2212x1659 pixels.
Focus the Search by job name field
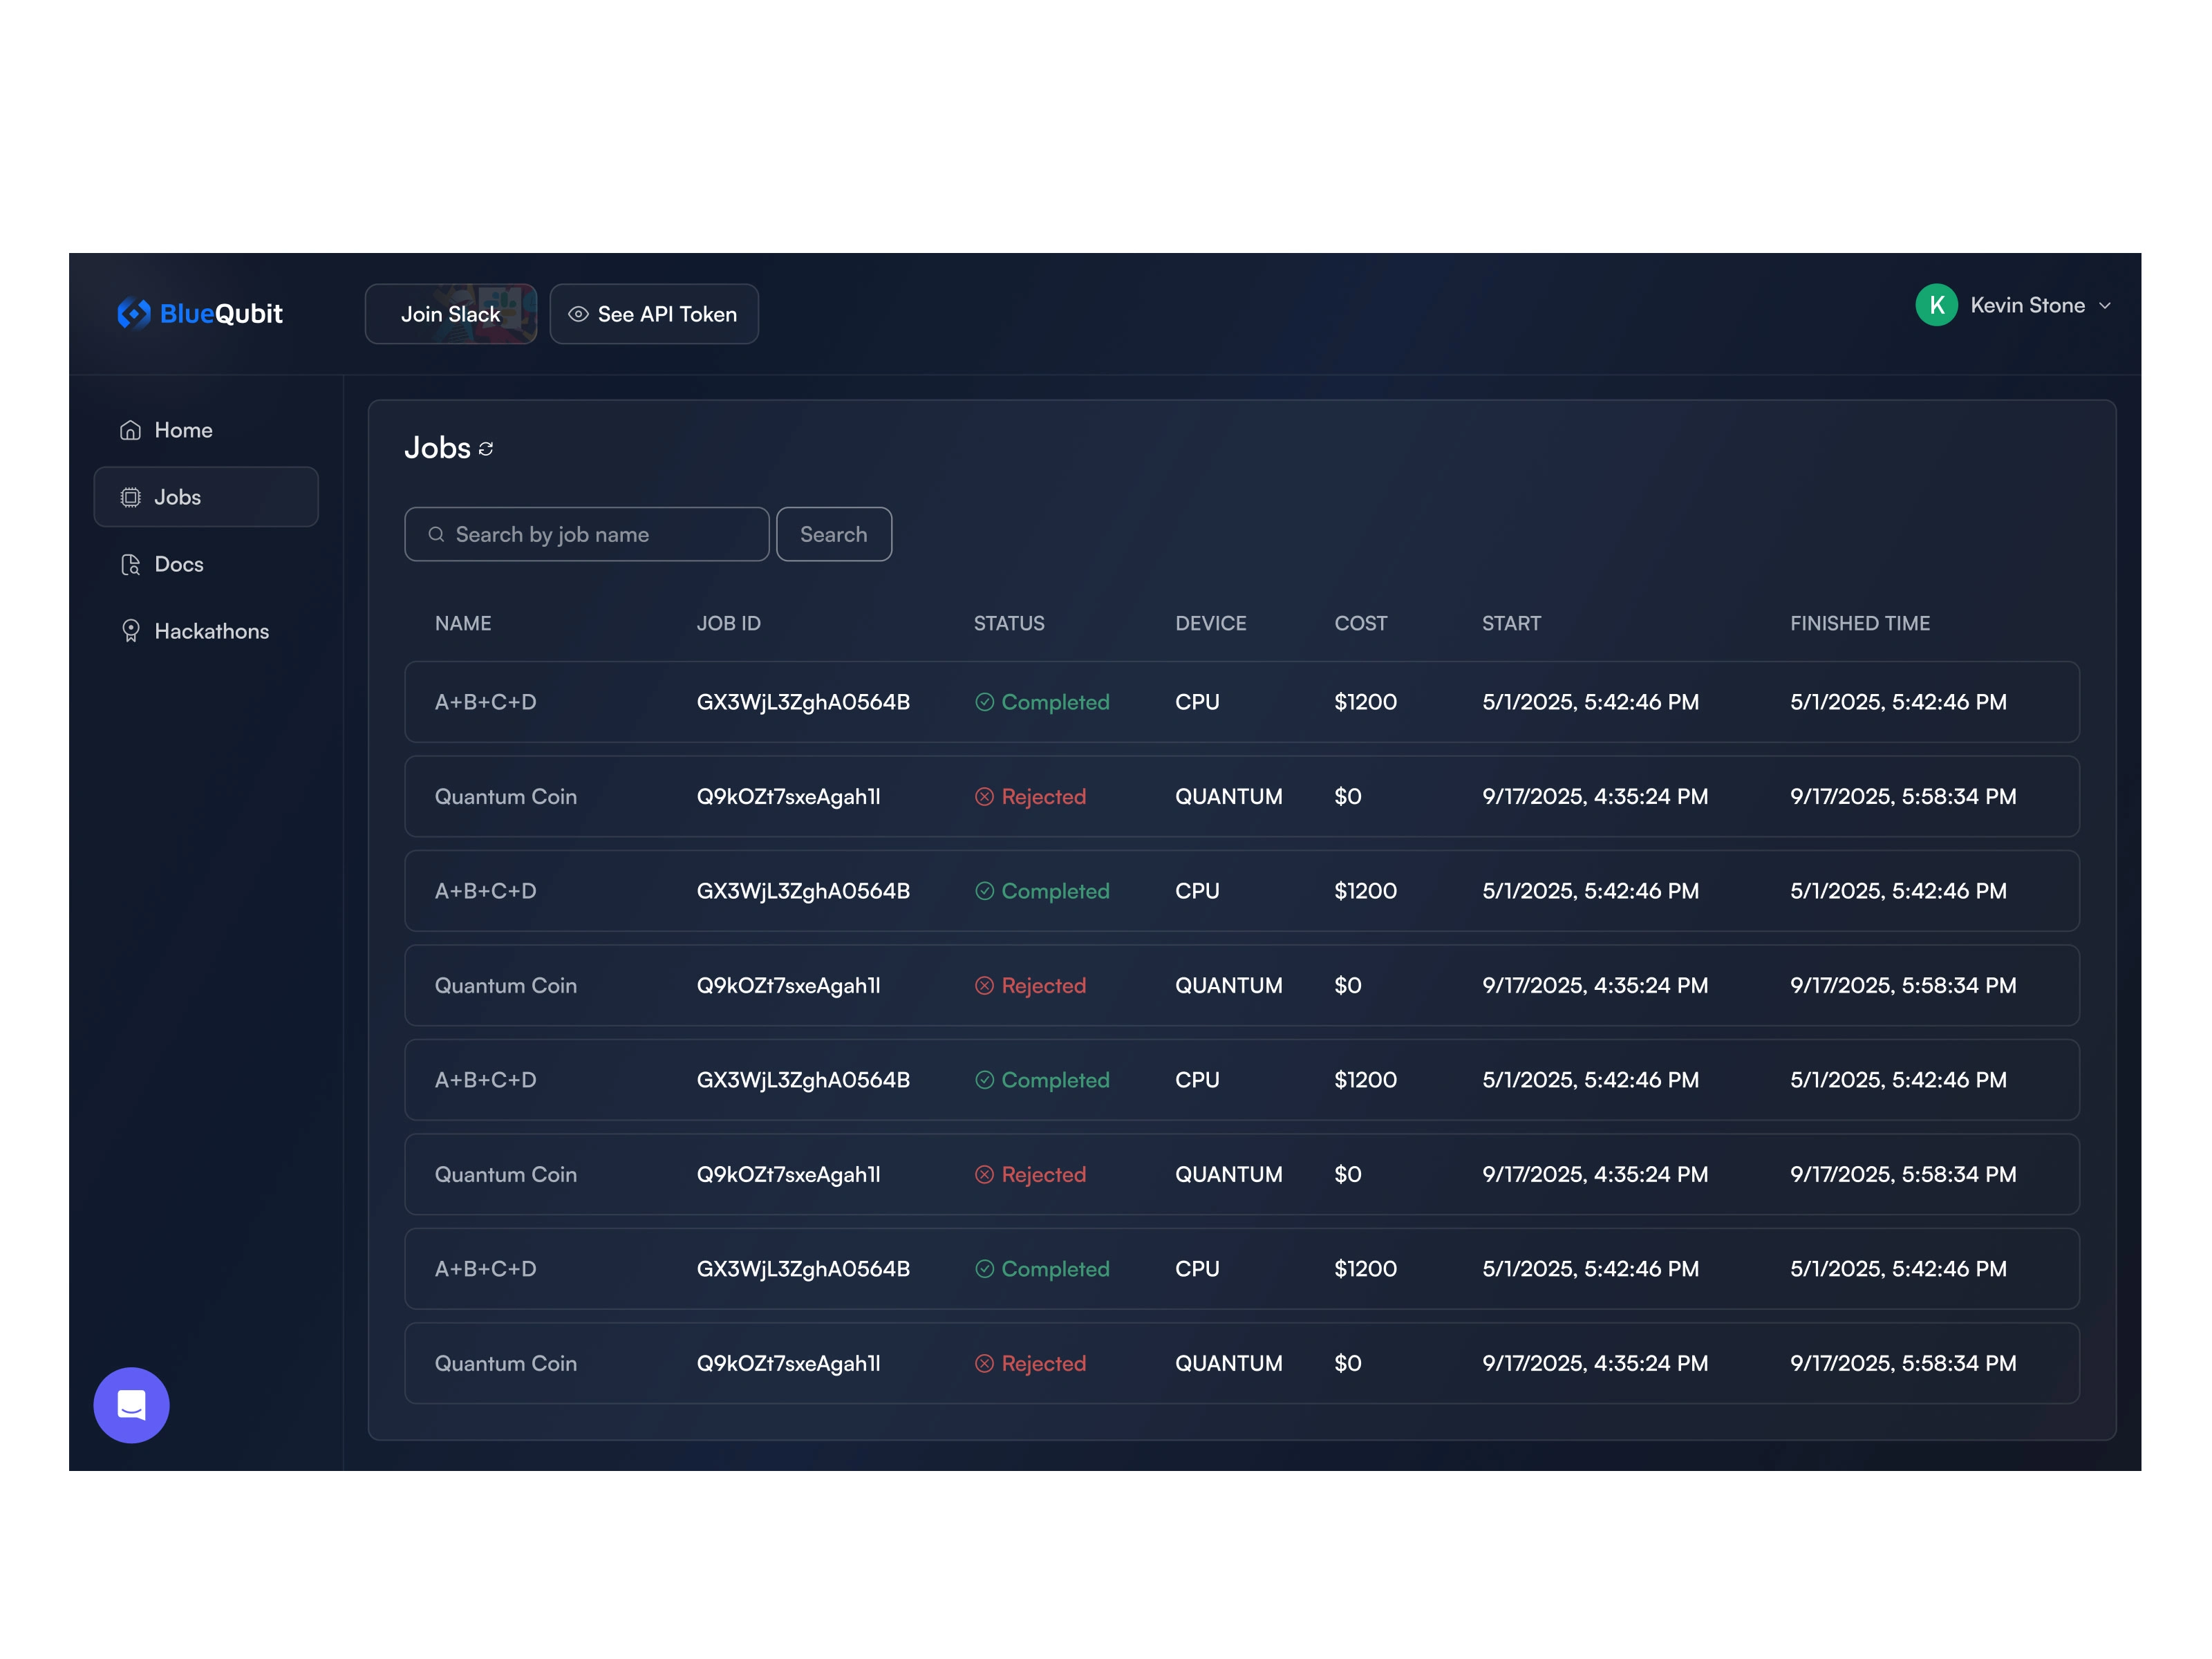click(x=600, y=535)
